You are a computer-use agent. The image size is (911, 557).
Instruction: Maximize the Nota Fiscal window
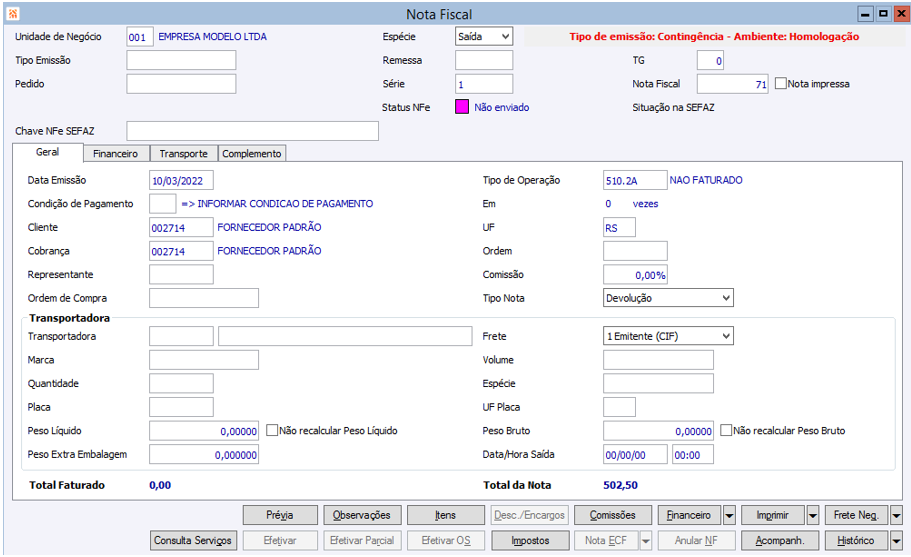click(x=883, y=14)
